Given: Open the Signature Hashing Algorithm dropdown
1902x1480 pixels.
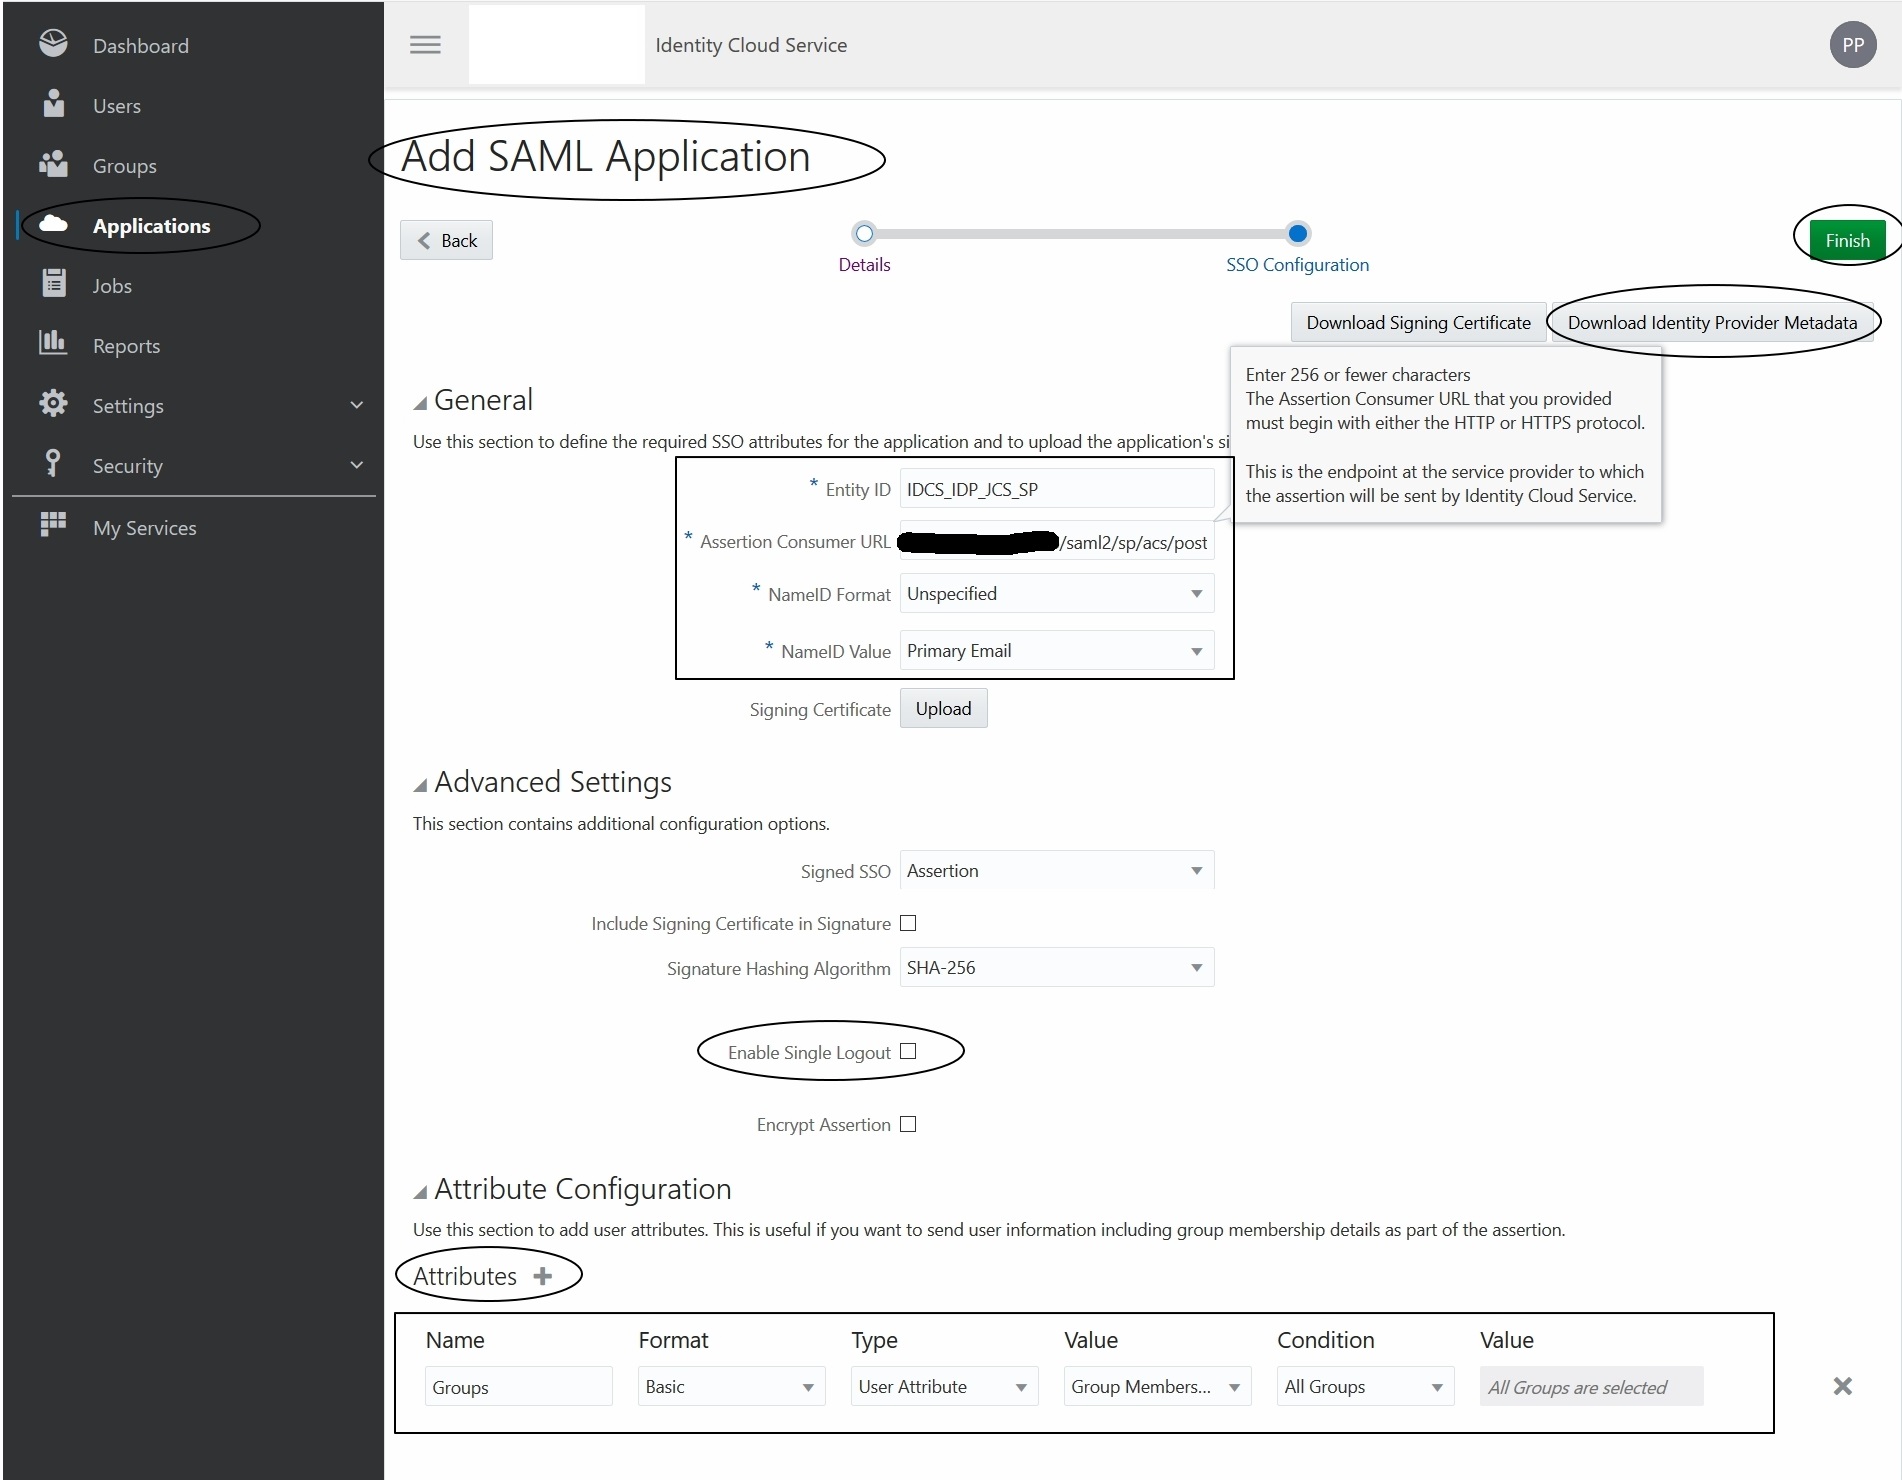Looking at the screenshot, I should pyautogui.click(x=1057, y=967).
